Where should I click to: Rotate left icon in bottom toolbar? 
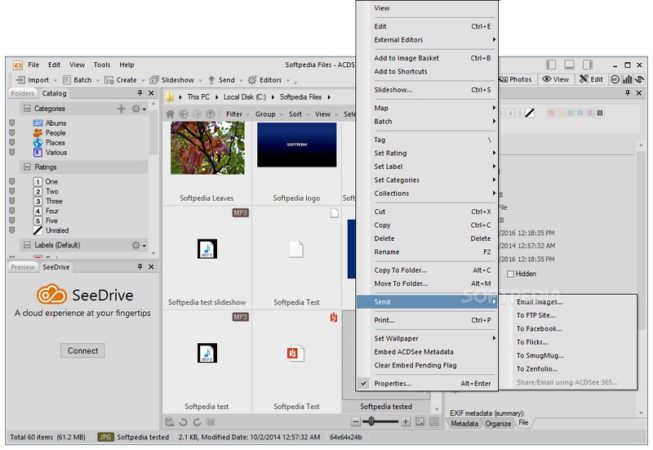click(x=183, y=422)
